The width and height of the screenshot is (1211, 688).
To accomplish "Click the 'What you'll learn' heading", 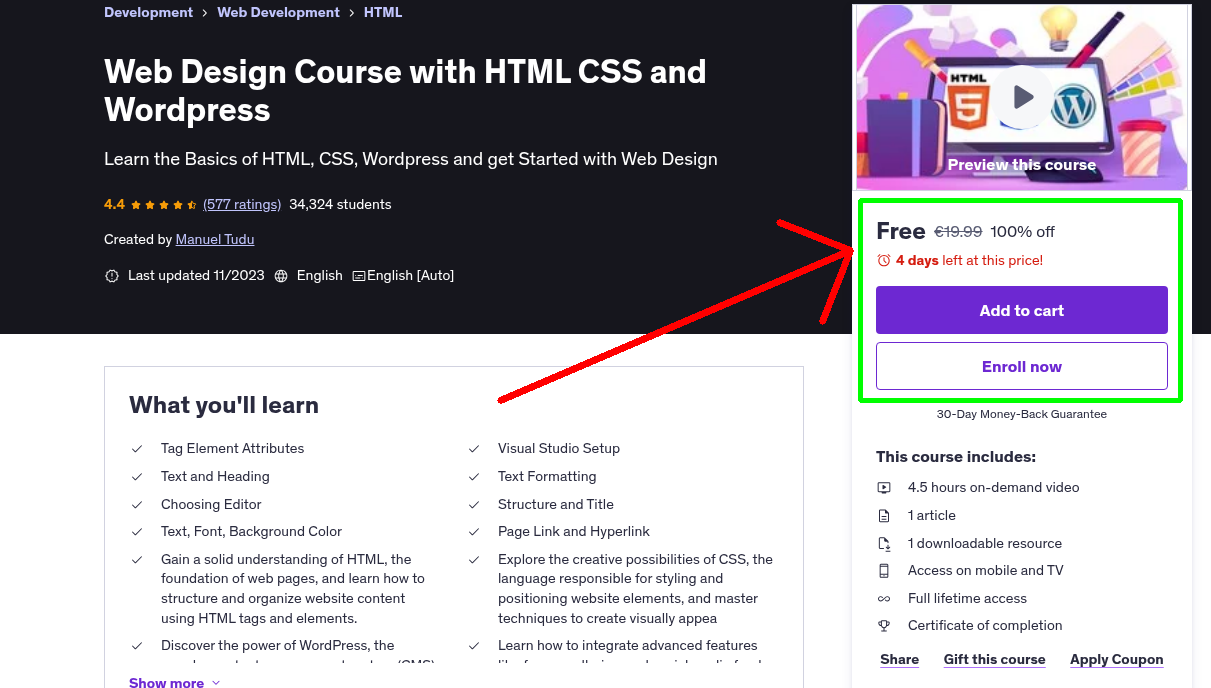I will click(224, 405).
